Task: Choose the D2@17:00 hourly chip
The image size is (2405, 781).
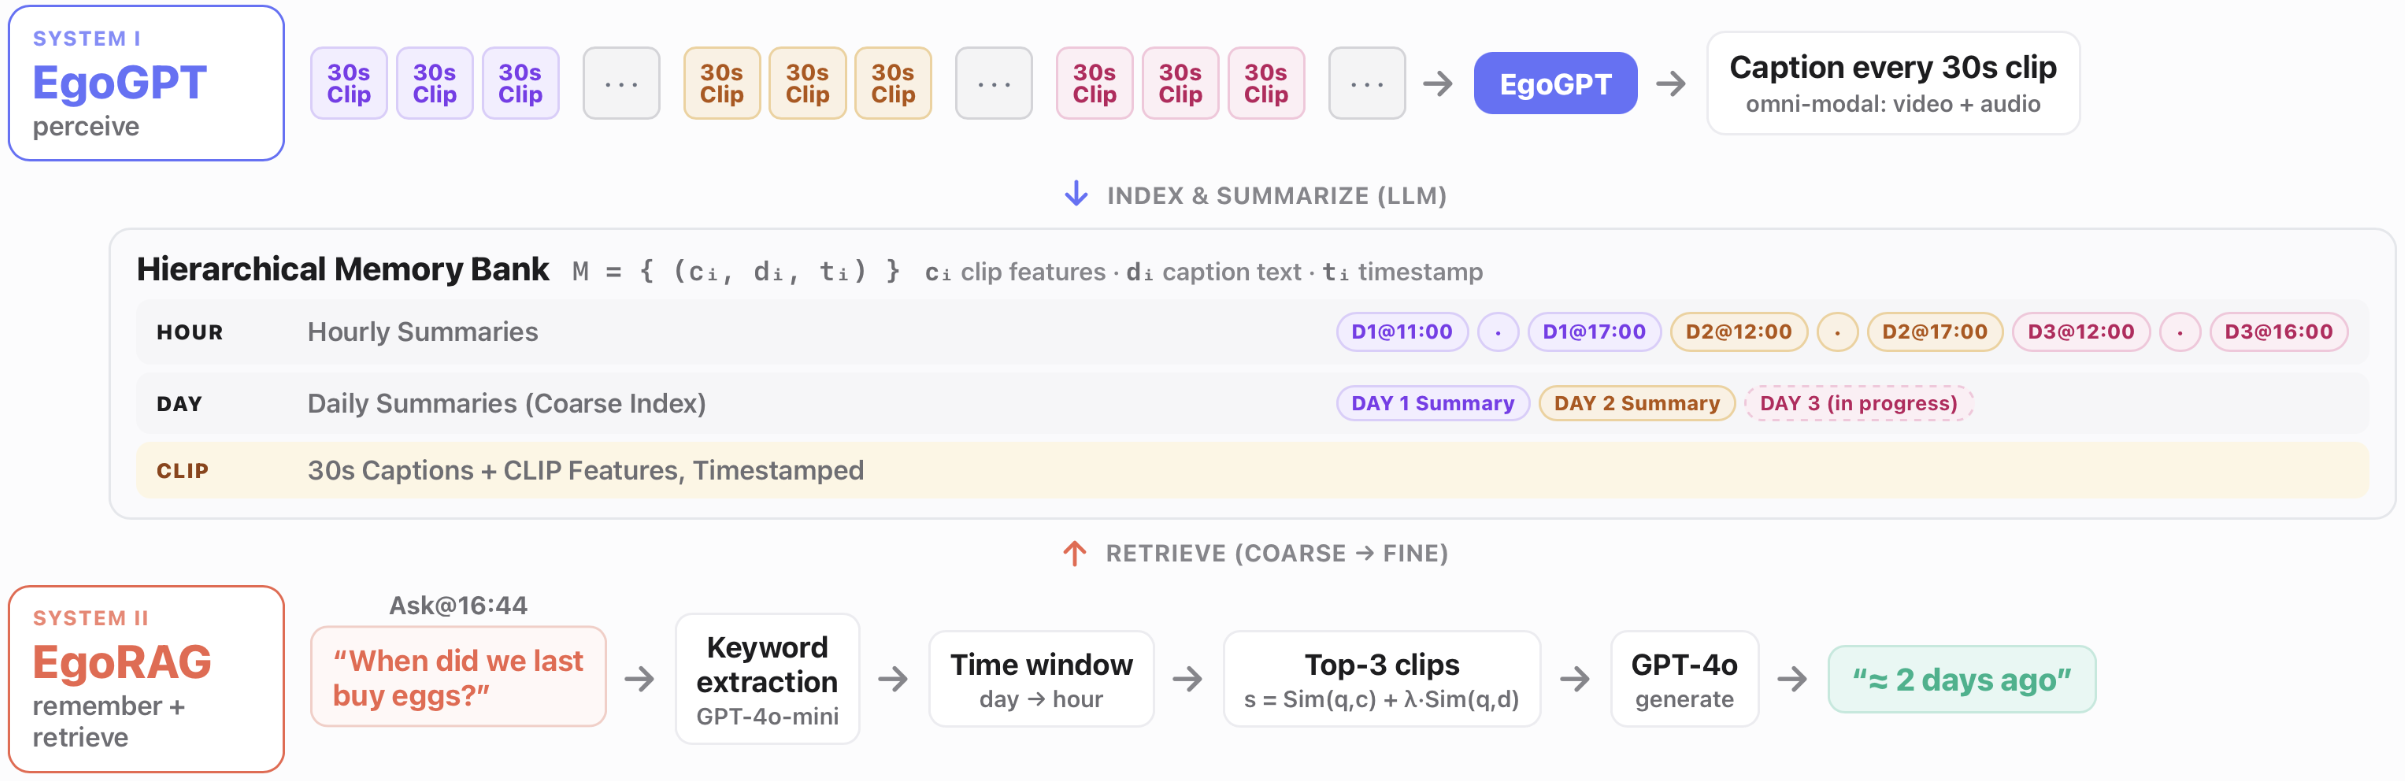Action: tap(1935, 332)
